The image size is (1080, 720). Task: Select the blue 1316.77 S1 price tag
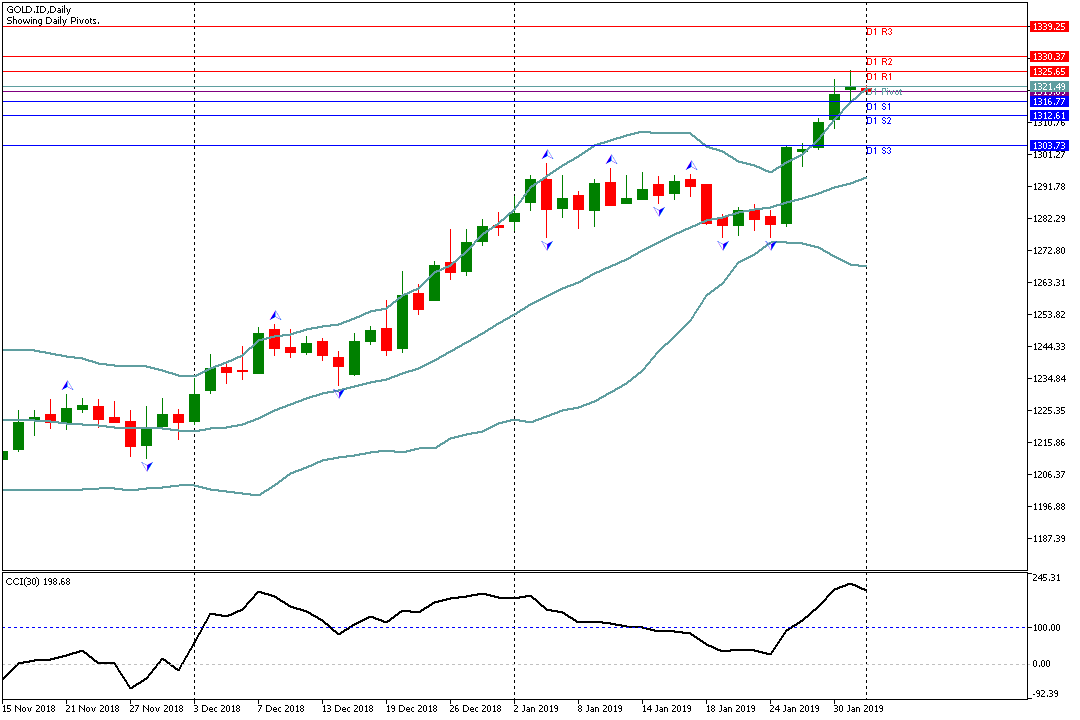tap(1049, 102)
